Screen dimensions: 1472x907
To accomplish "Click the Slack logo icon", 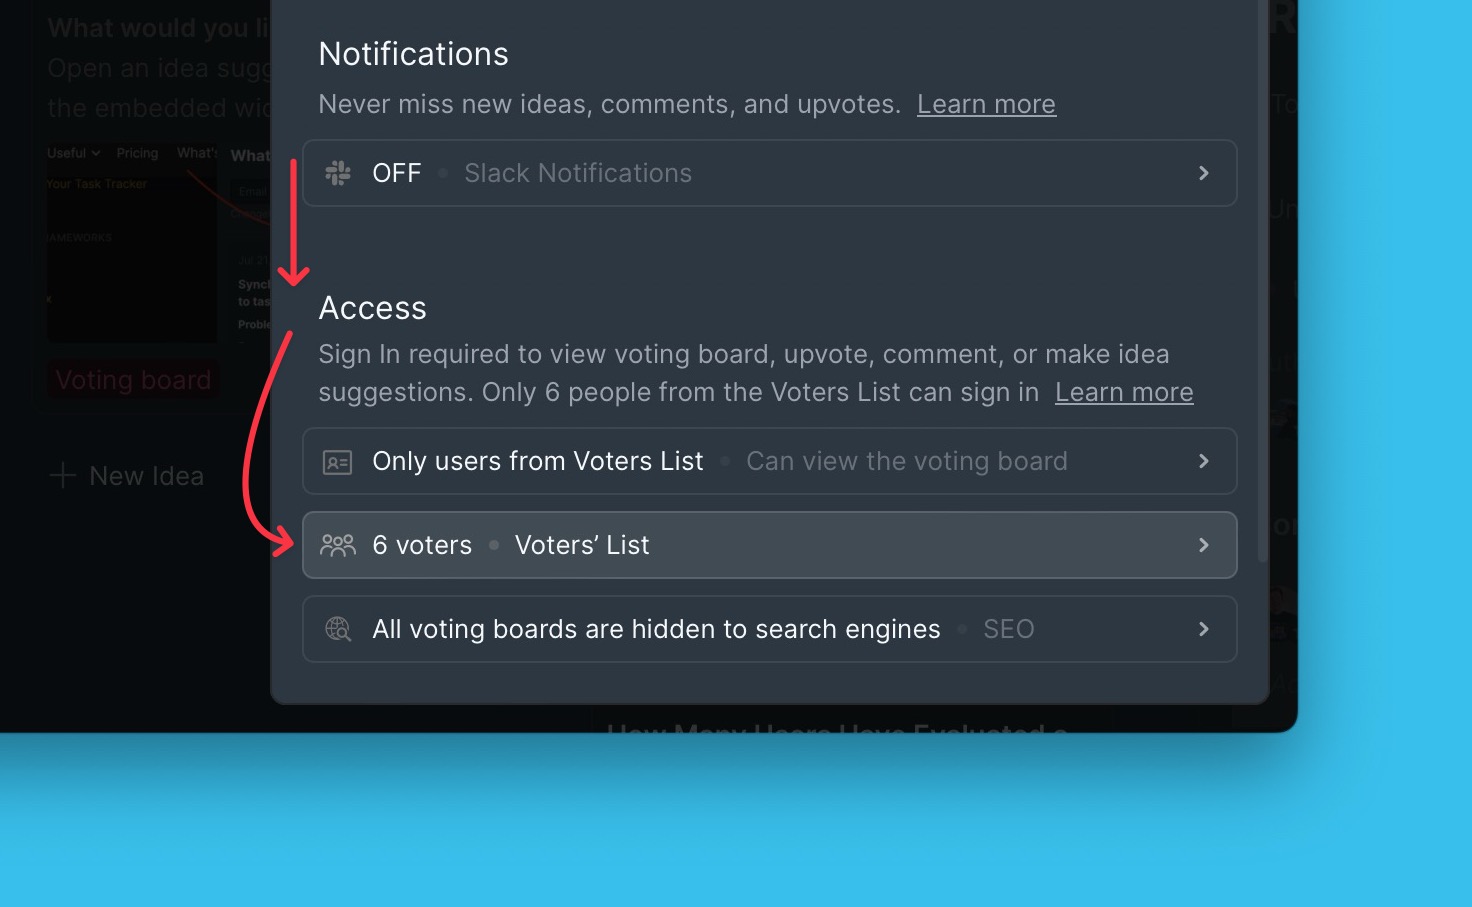I will [x=338, y=173].
